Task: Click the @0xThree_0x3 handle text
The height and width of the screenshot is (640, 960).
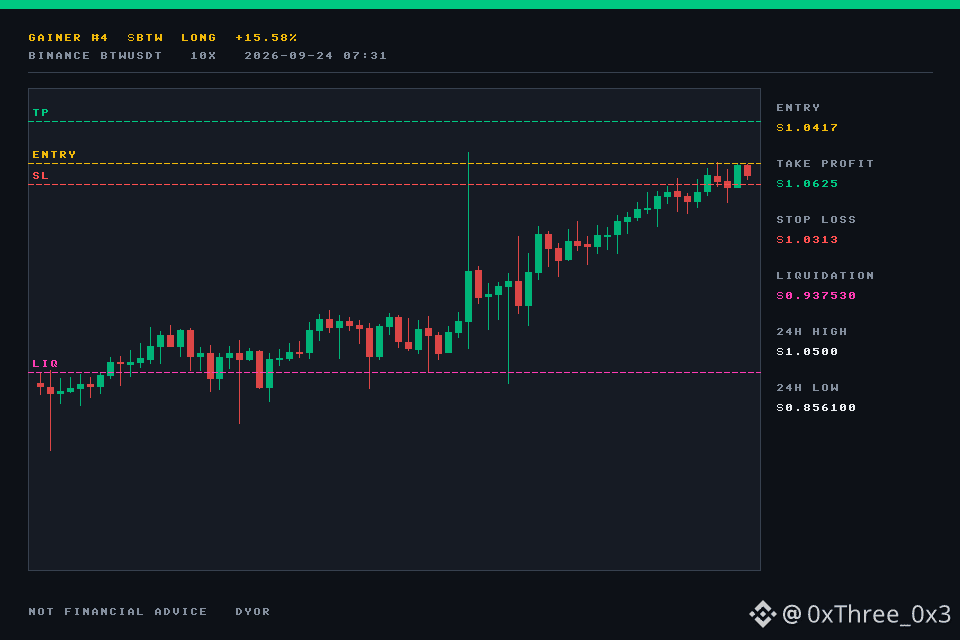Action: pyautogui.click(x=866, y=614)
